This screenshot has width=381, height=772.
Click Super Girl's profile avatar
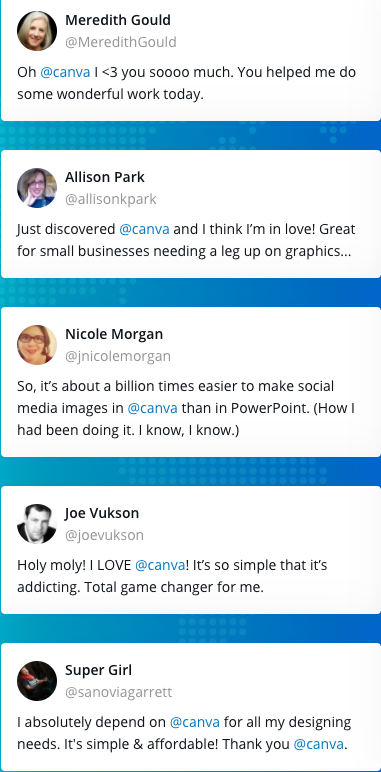click(x=37, y=681)
